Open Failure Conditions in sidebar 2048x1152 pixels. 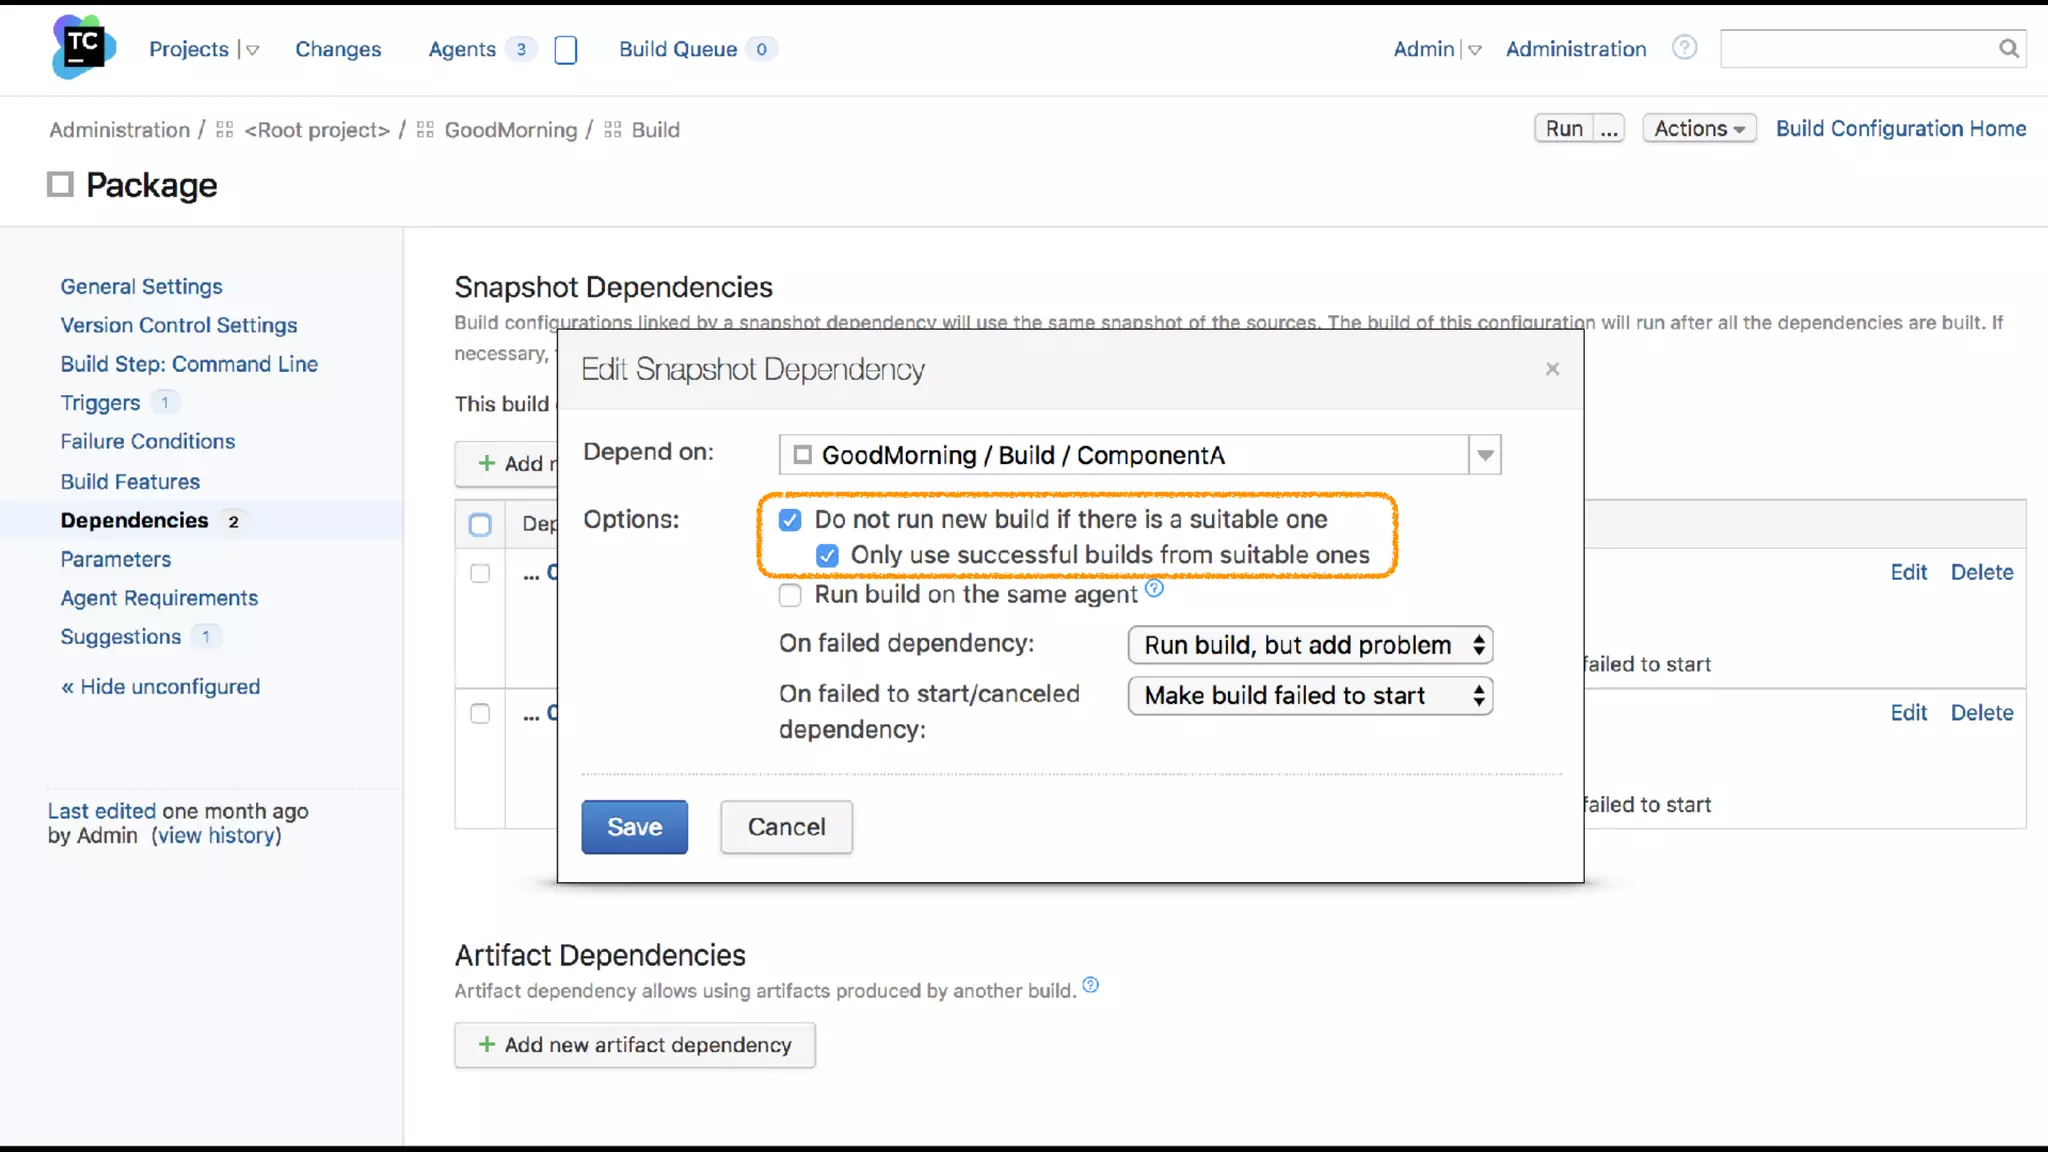point(147,441)
